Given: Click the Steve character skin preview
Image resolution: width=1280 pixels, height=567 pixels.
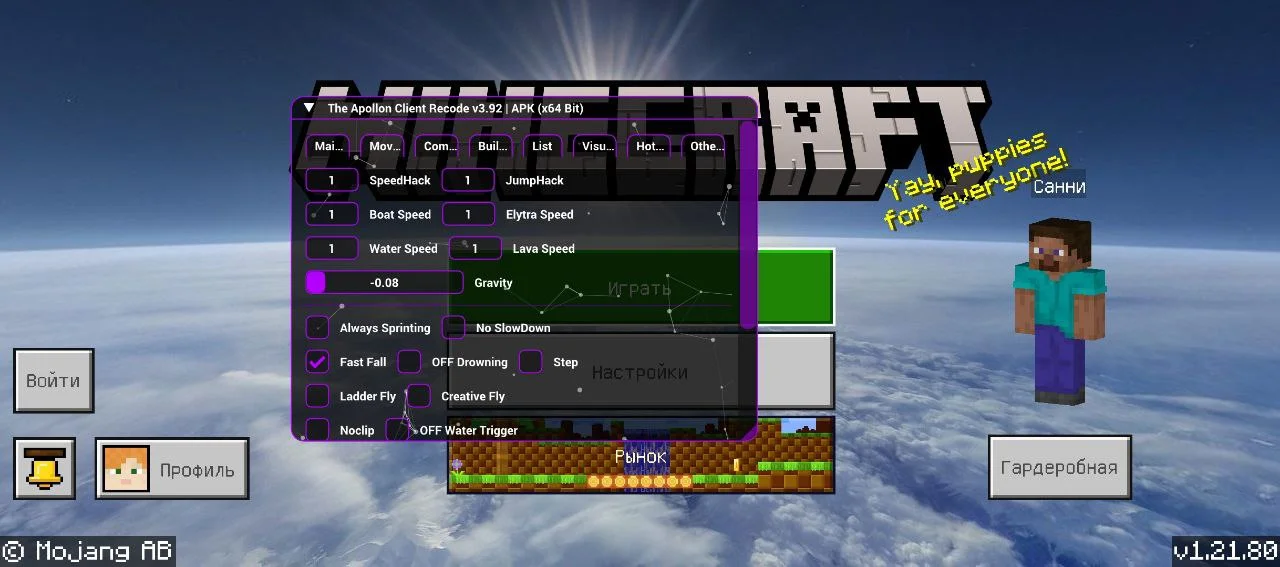Looking at the screenshot, I should pyautogui.click(x=1059, y=310).
